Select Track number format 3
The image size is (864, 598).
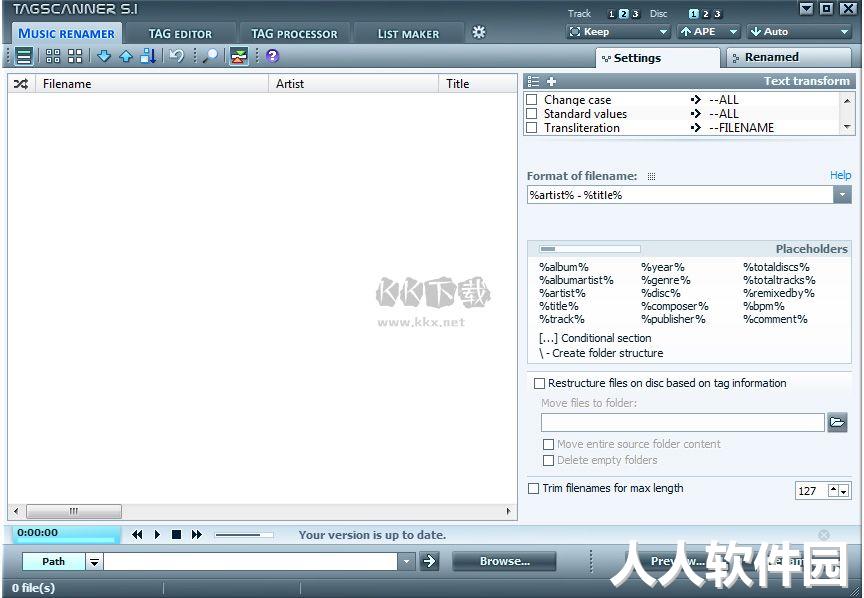[x=635, y=14]
